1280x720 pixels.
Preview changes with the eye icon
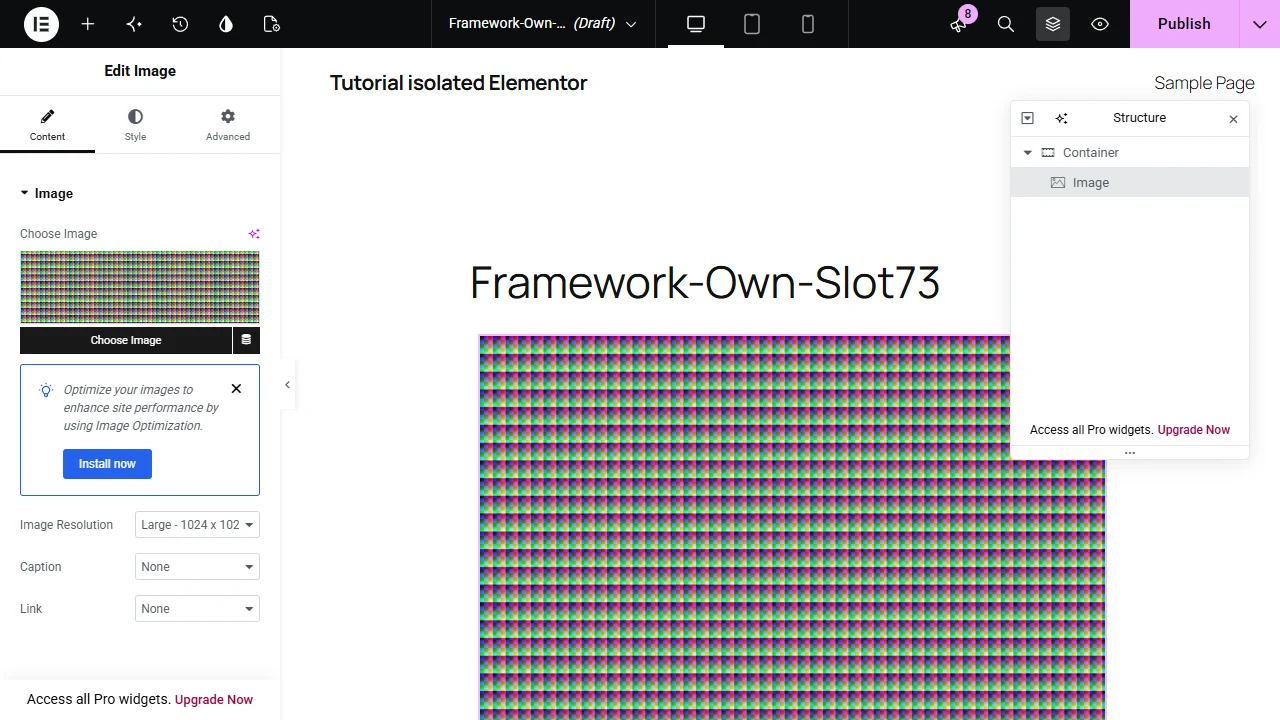(x=1100, y=24)
